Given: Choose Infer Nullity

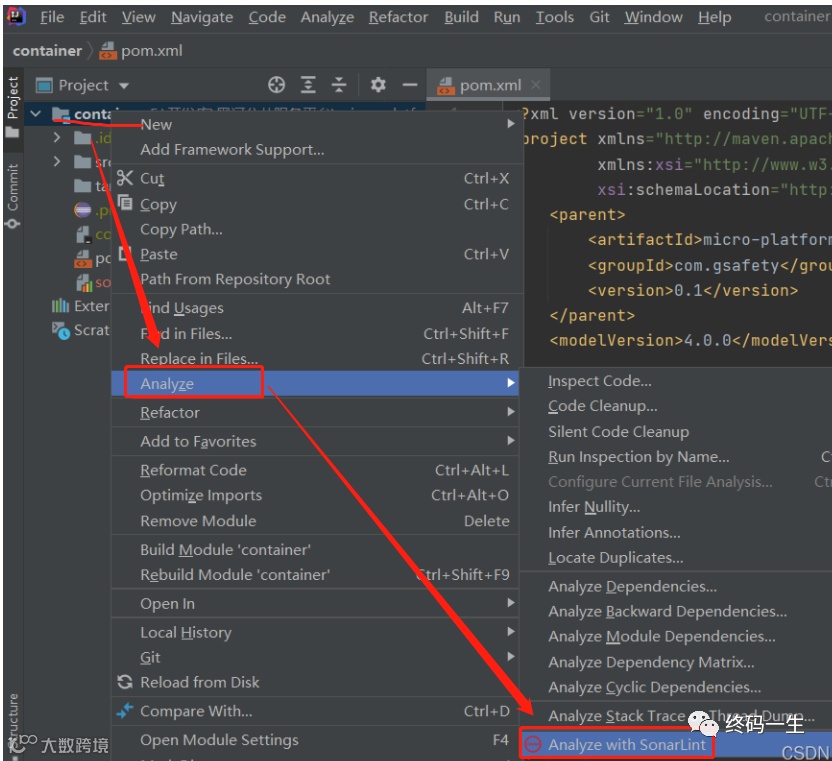Looking at the screenshot, I should [675, 507].
